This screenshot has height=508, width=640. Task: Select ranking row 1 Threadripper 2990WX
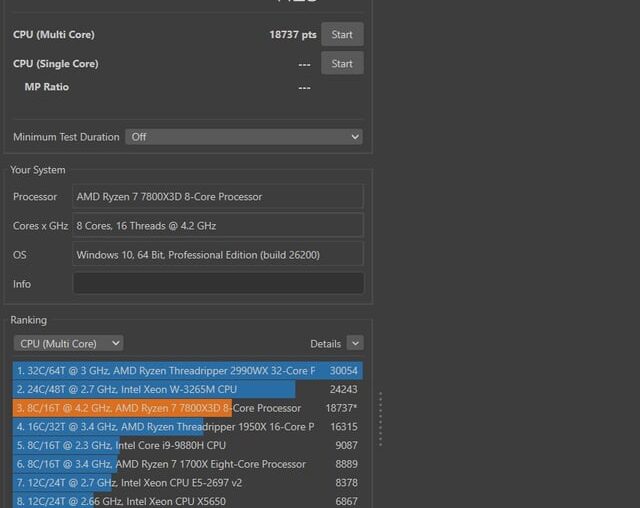[187, 370]
